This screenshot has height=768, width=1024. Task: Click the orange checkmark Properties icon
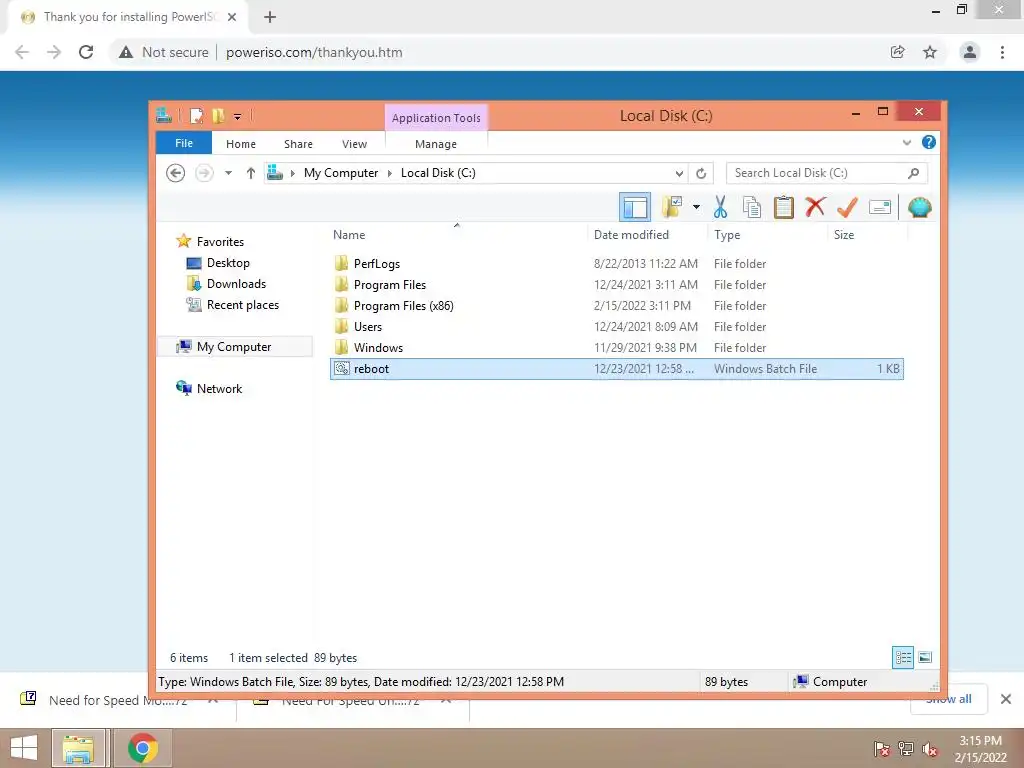(847, 208)
